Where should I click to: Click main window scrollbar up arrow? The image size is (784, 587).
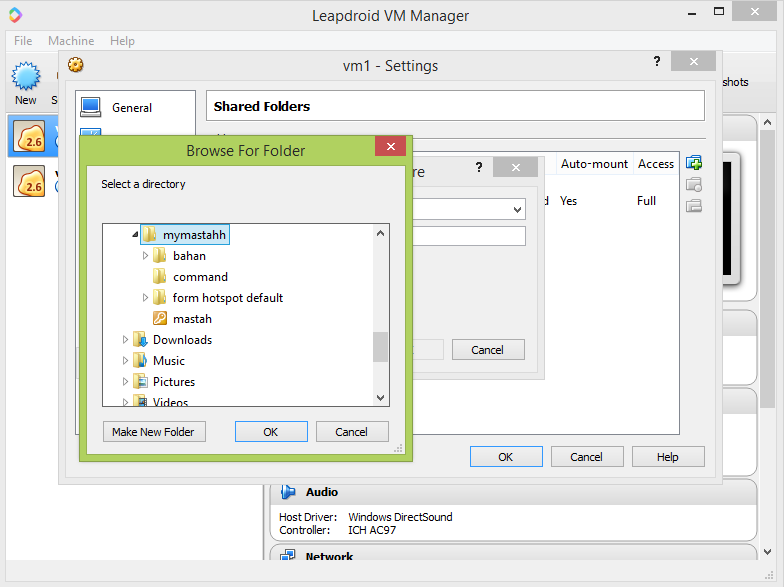coord(768,122)
